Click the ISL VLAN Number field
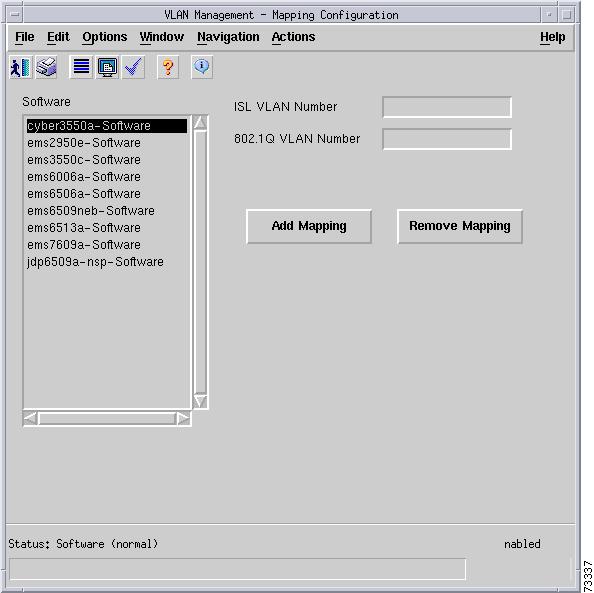594x593 pixels. point(447,107)
